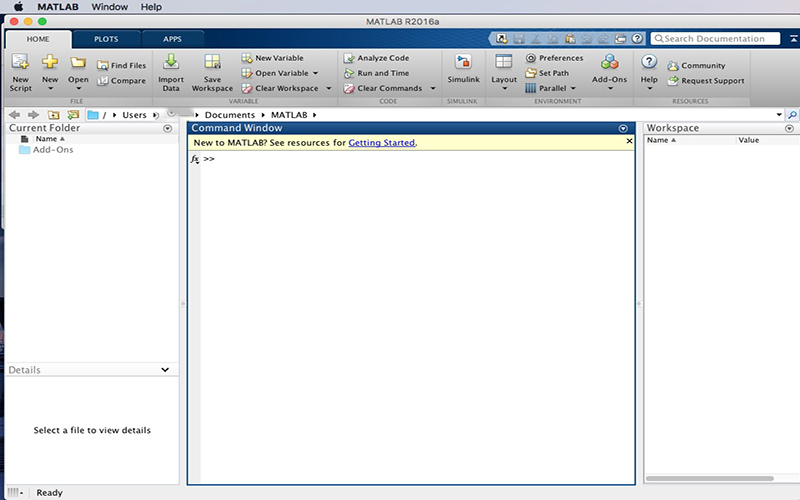800x500 pixels.
Task: Open a file via the Open folder icon
Action: 78,62
